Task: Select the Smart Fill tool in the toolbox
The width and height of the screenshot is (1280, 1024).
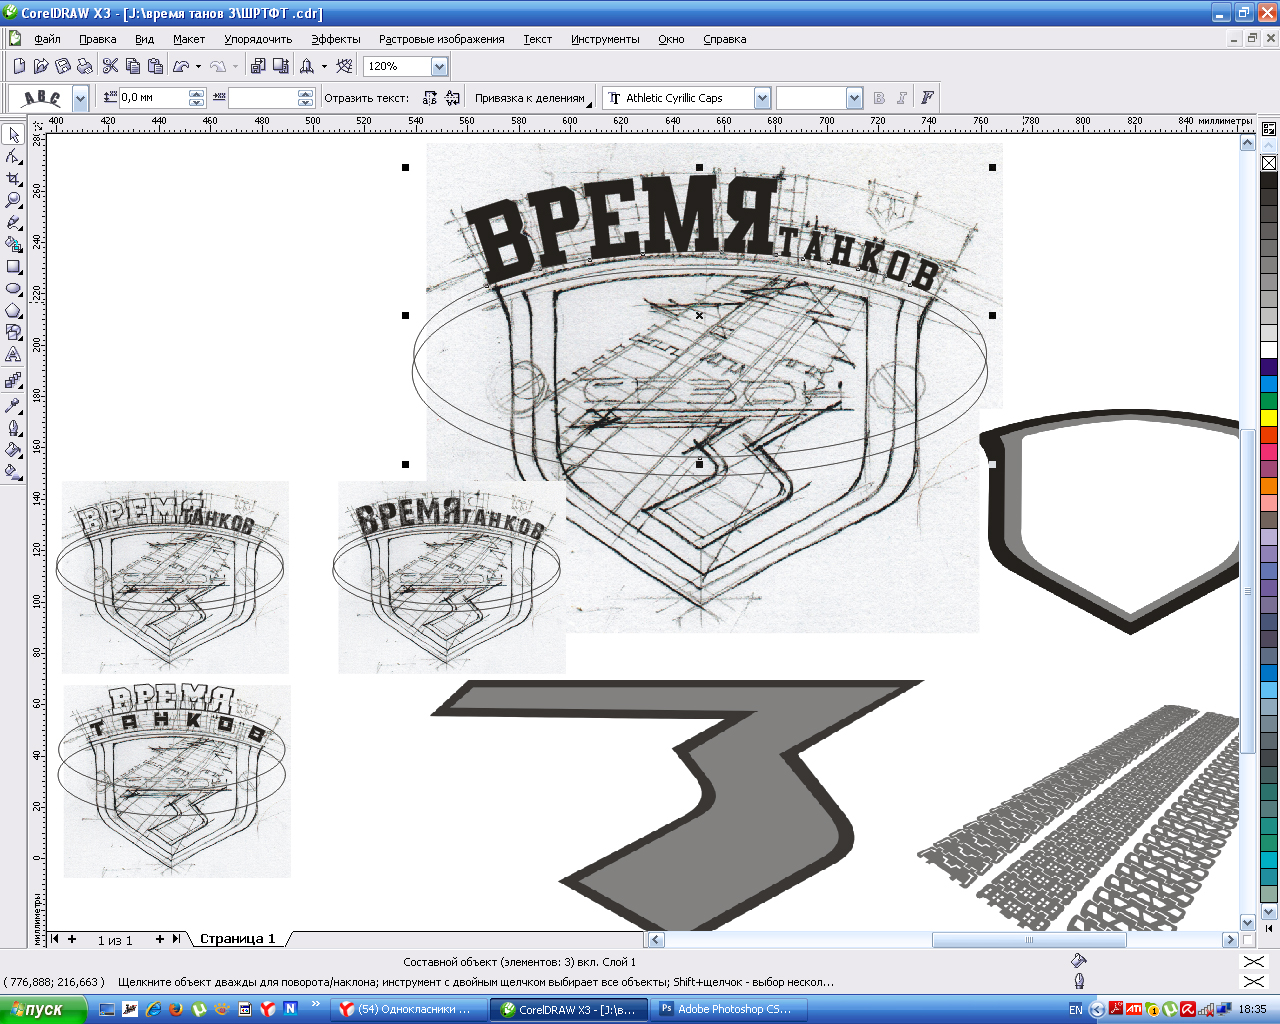Action: [14, 245]
